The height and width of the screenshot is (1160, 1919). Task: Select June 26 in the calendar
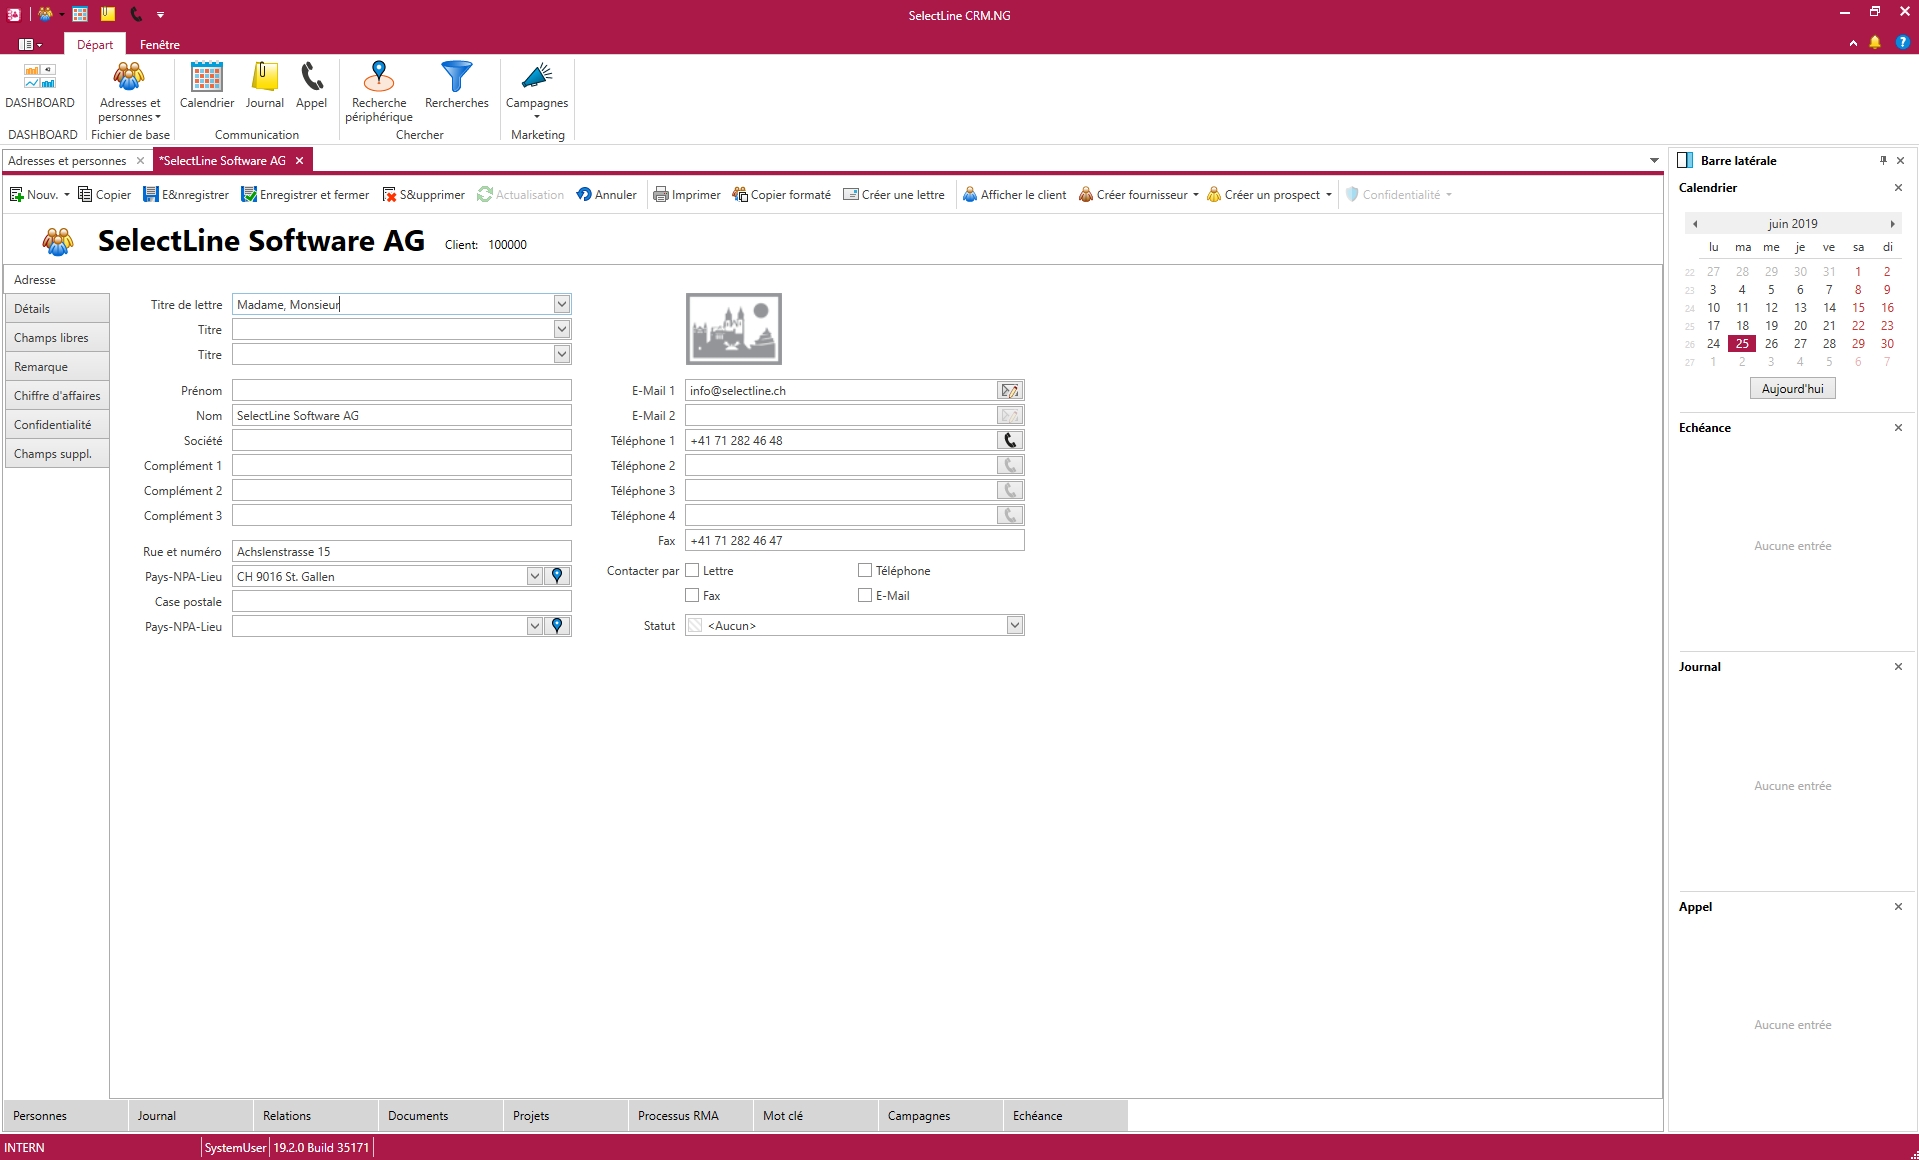1771,344
